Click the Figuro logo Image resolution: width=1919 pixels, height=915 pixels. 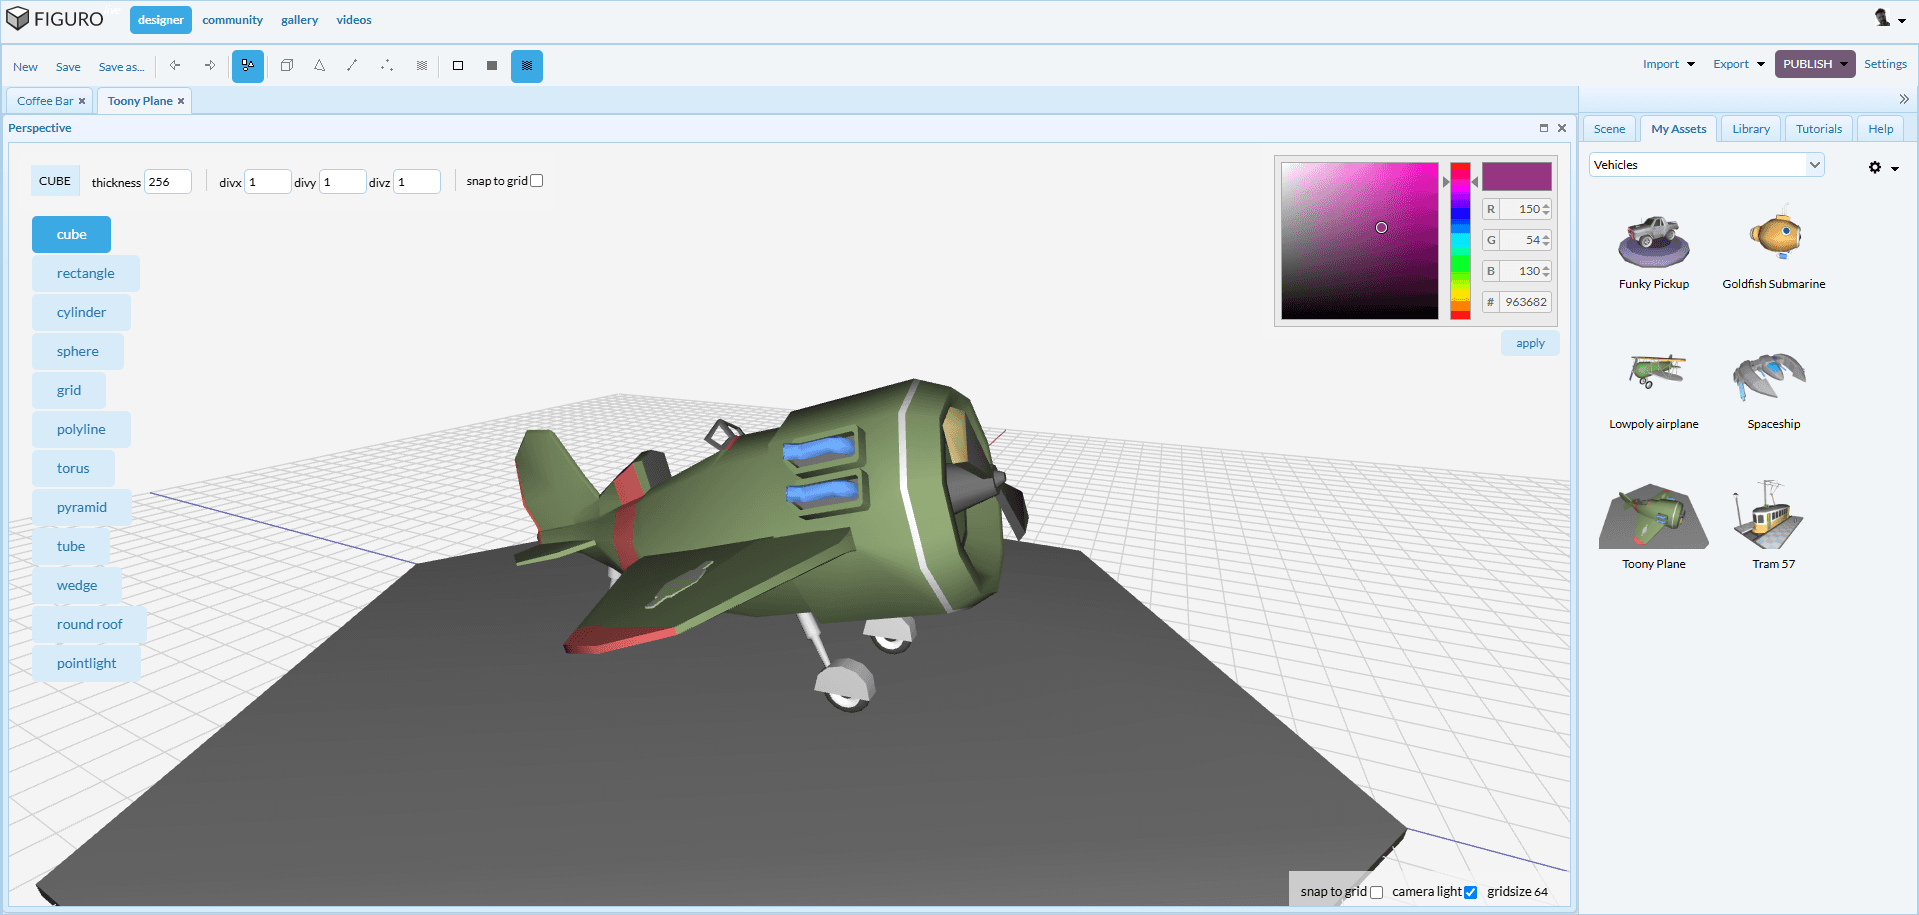[x=55, y=19]
